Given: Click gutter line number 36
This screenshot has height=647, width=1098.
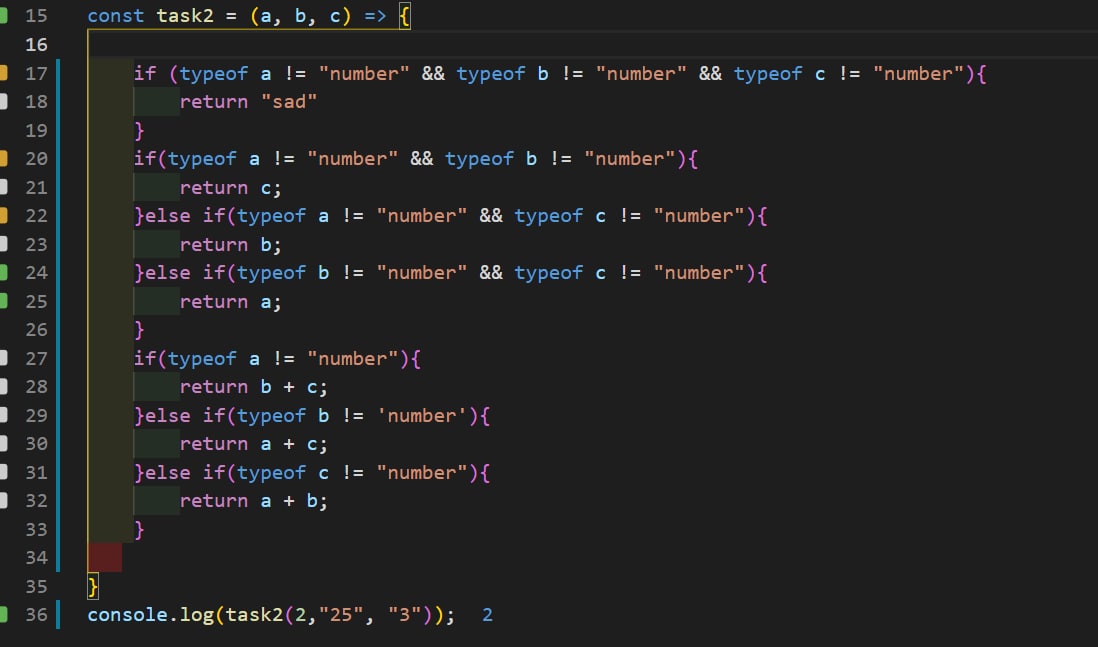Looking at the screenshot, I should (x=36, y=615).
